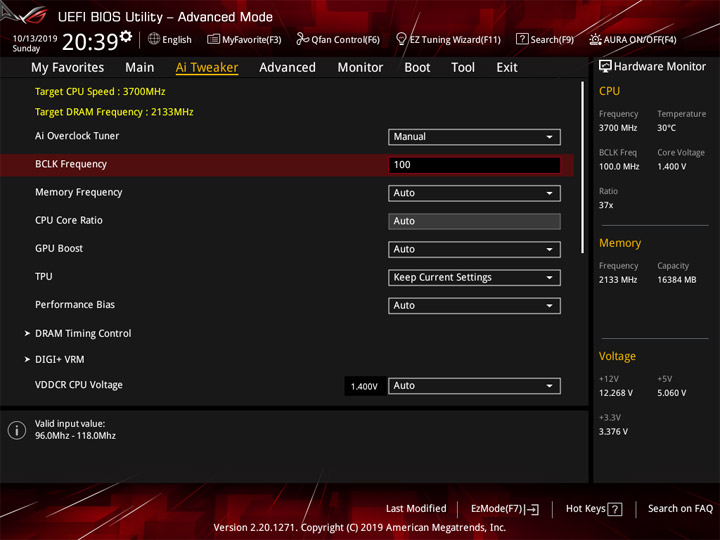Switch to the My Favorites tab
This screenshot has height=540, width=720.
(68, 68)
